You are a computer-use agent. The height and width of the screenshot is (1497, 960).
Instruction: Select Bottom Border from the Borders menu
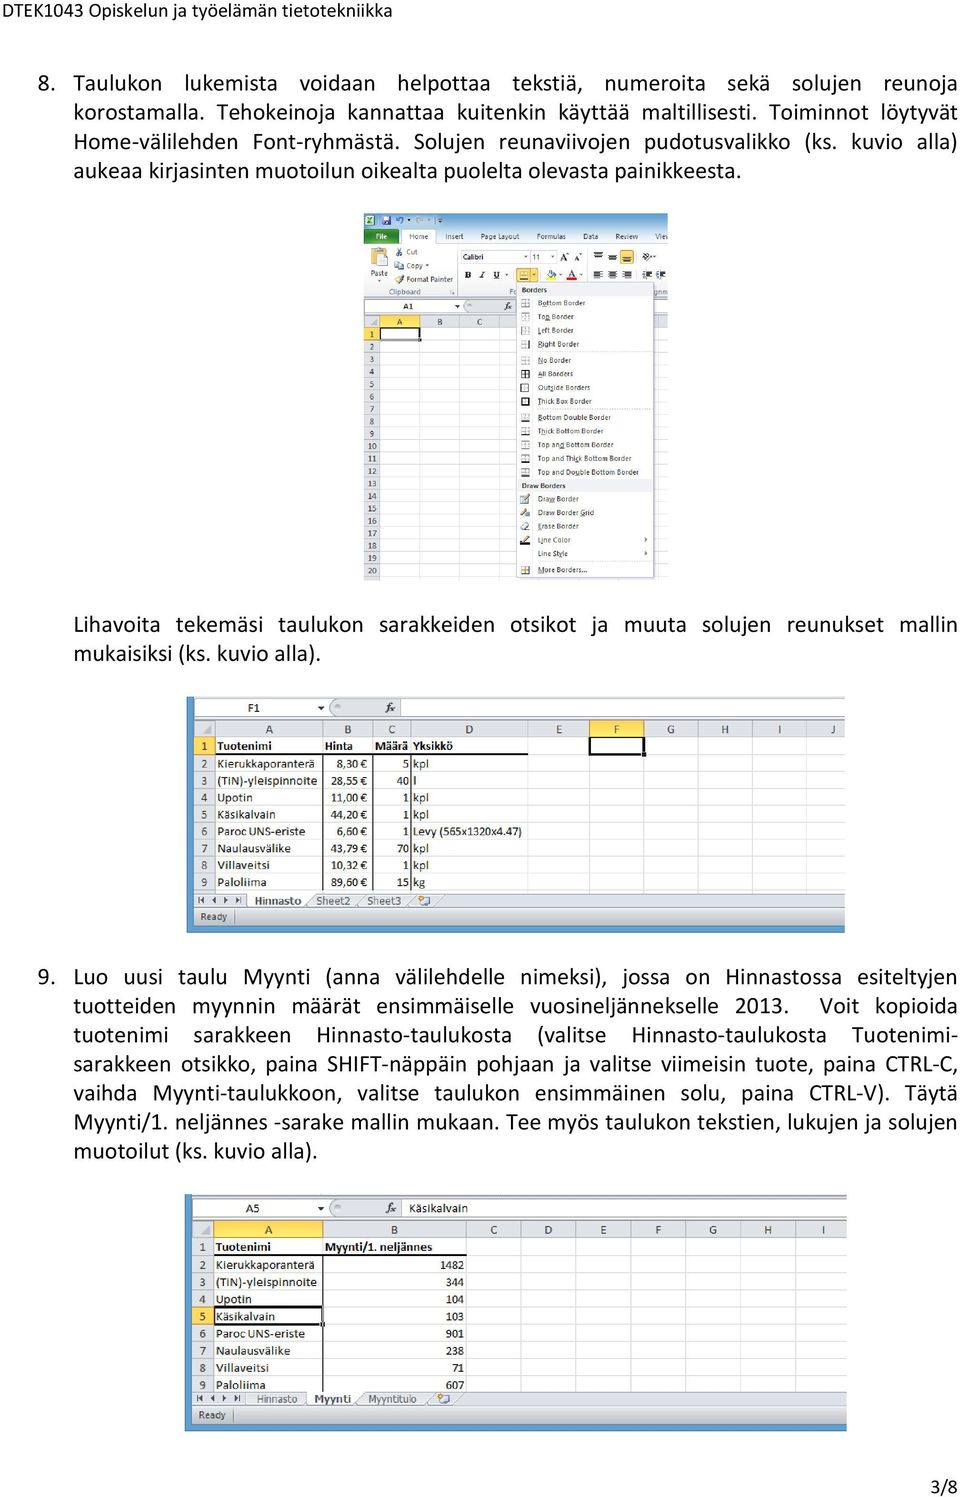(585, 303)
